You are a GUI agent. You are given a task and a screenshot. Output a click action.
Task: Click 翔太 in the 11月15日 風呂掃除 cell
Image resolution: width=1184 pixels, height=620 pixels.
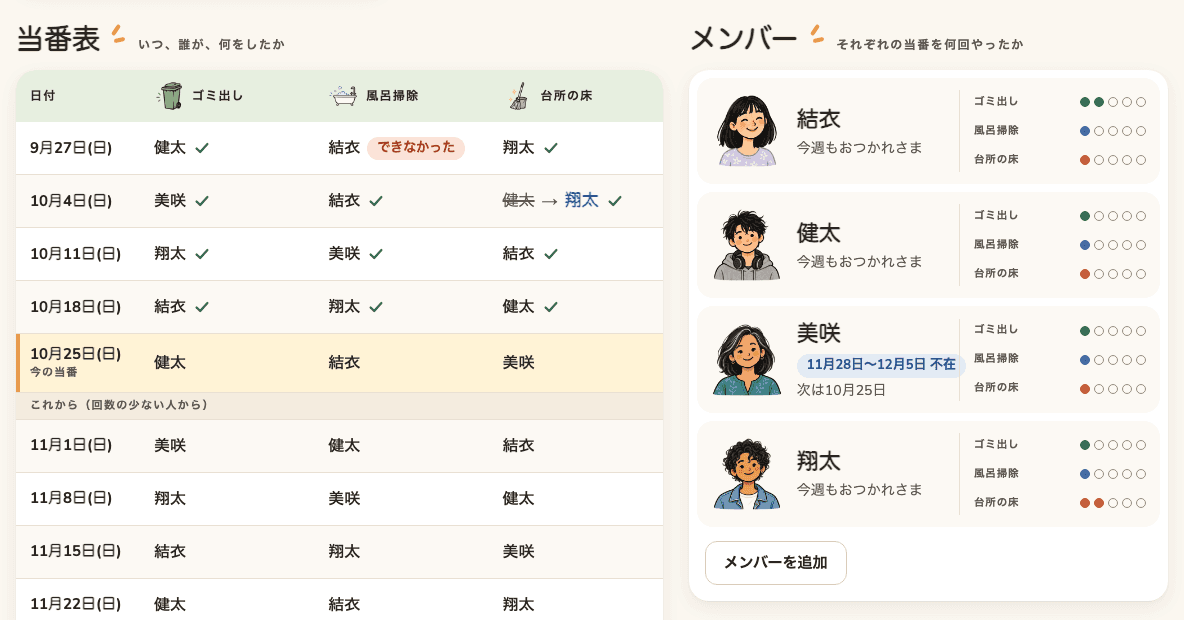[344, 551]
